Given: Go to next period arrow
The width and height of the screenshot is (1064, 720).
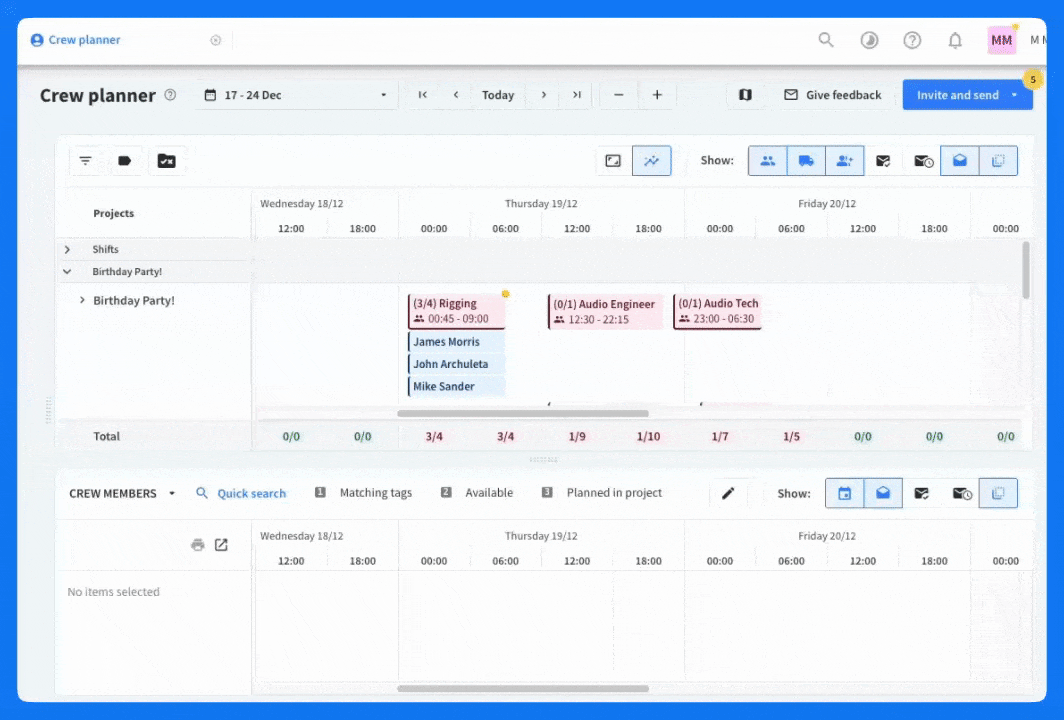Looking at the screenshot, I should pyautogui.click(x=544, y=95).
